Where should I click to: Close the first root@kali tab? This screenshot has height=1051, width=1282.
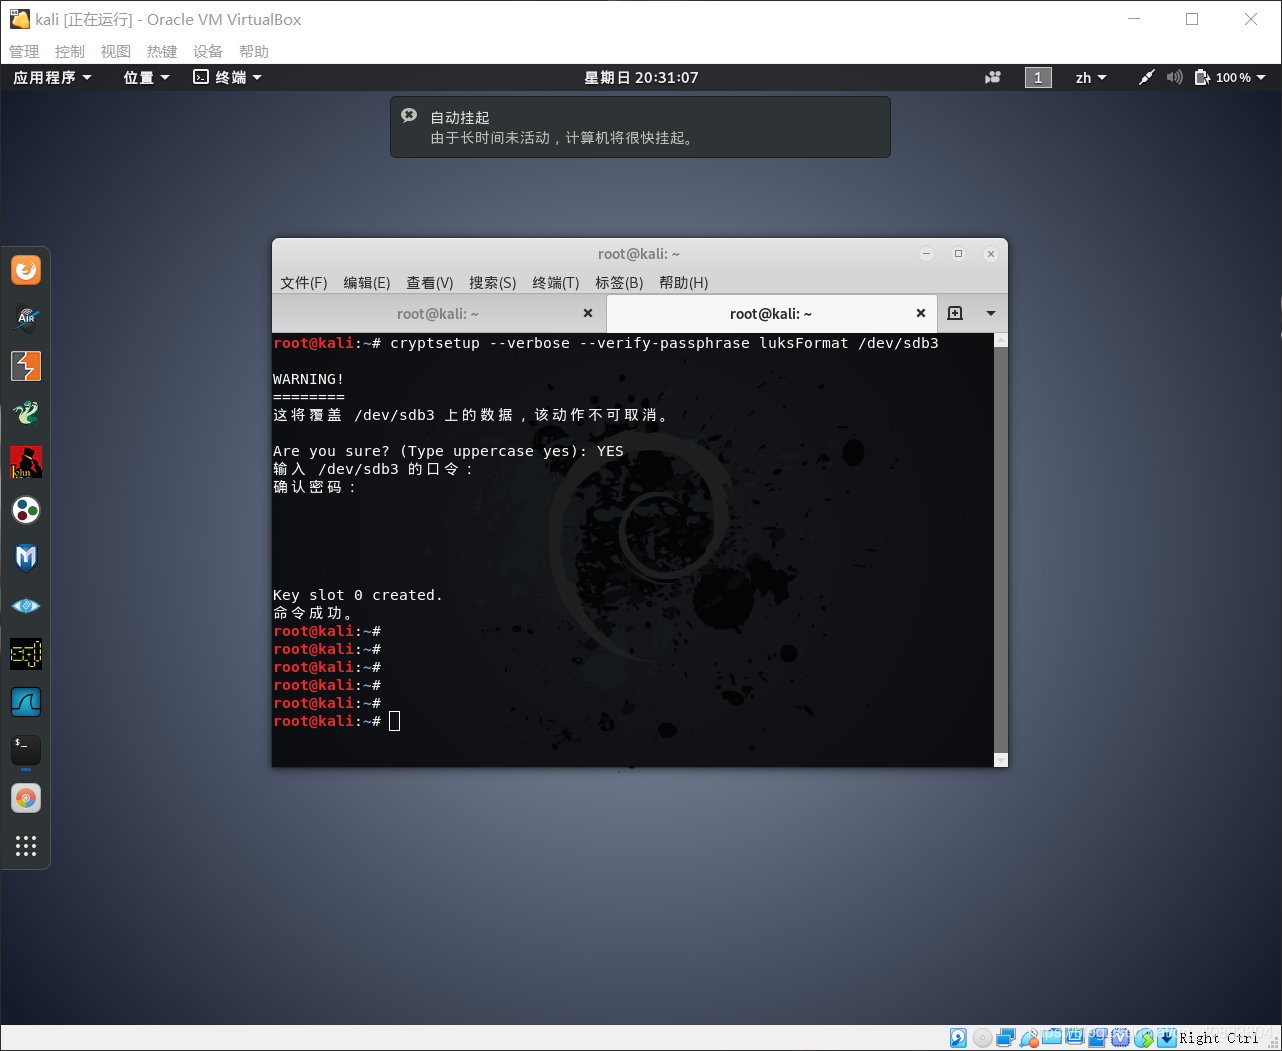tap(588, 313)
